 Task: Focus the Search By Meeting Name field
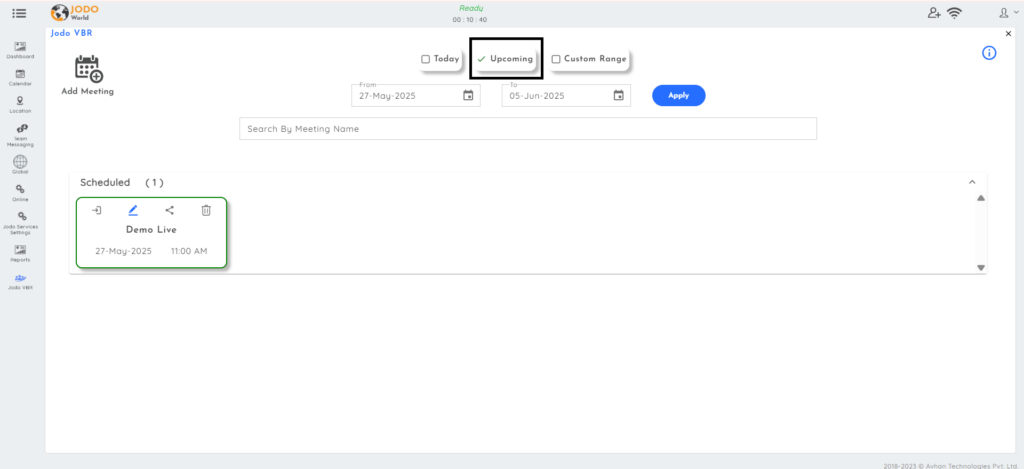pos(528,129)
